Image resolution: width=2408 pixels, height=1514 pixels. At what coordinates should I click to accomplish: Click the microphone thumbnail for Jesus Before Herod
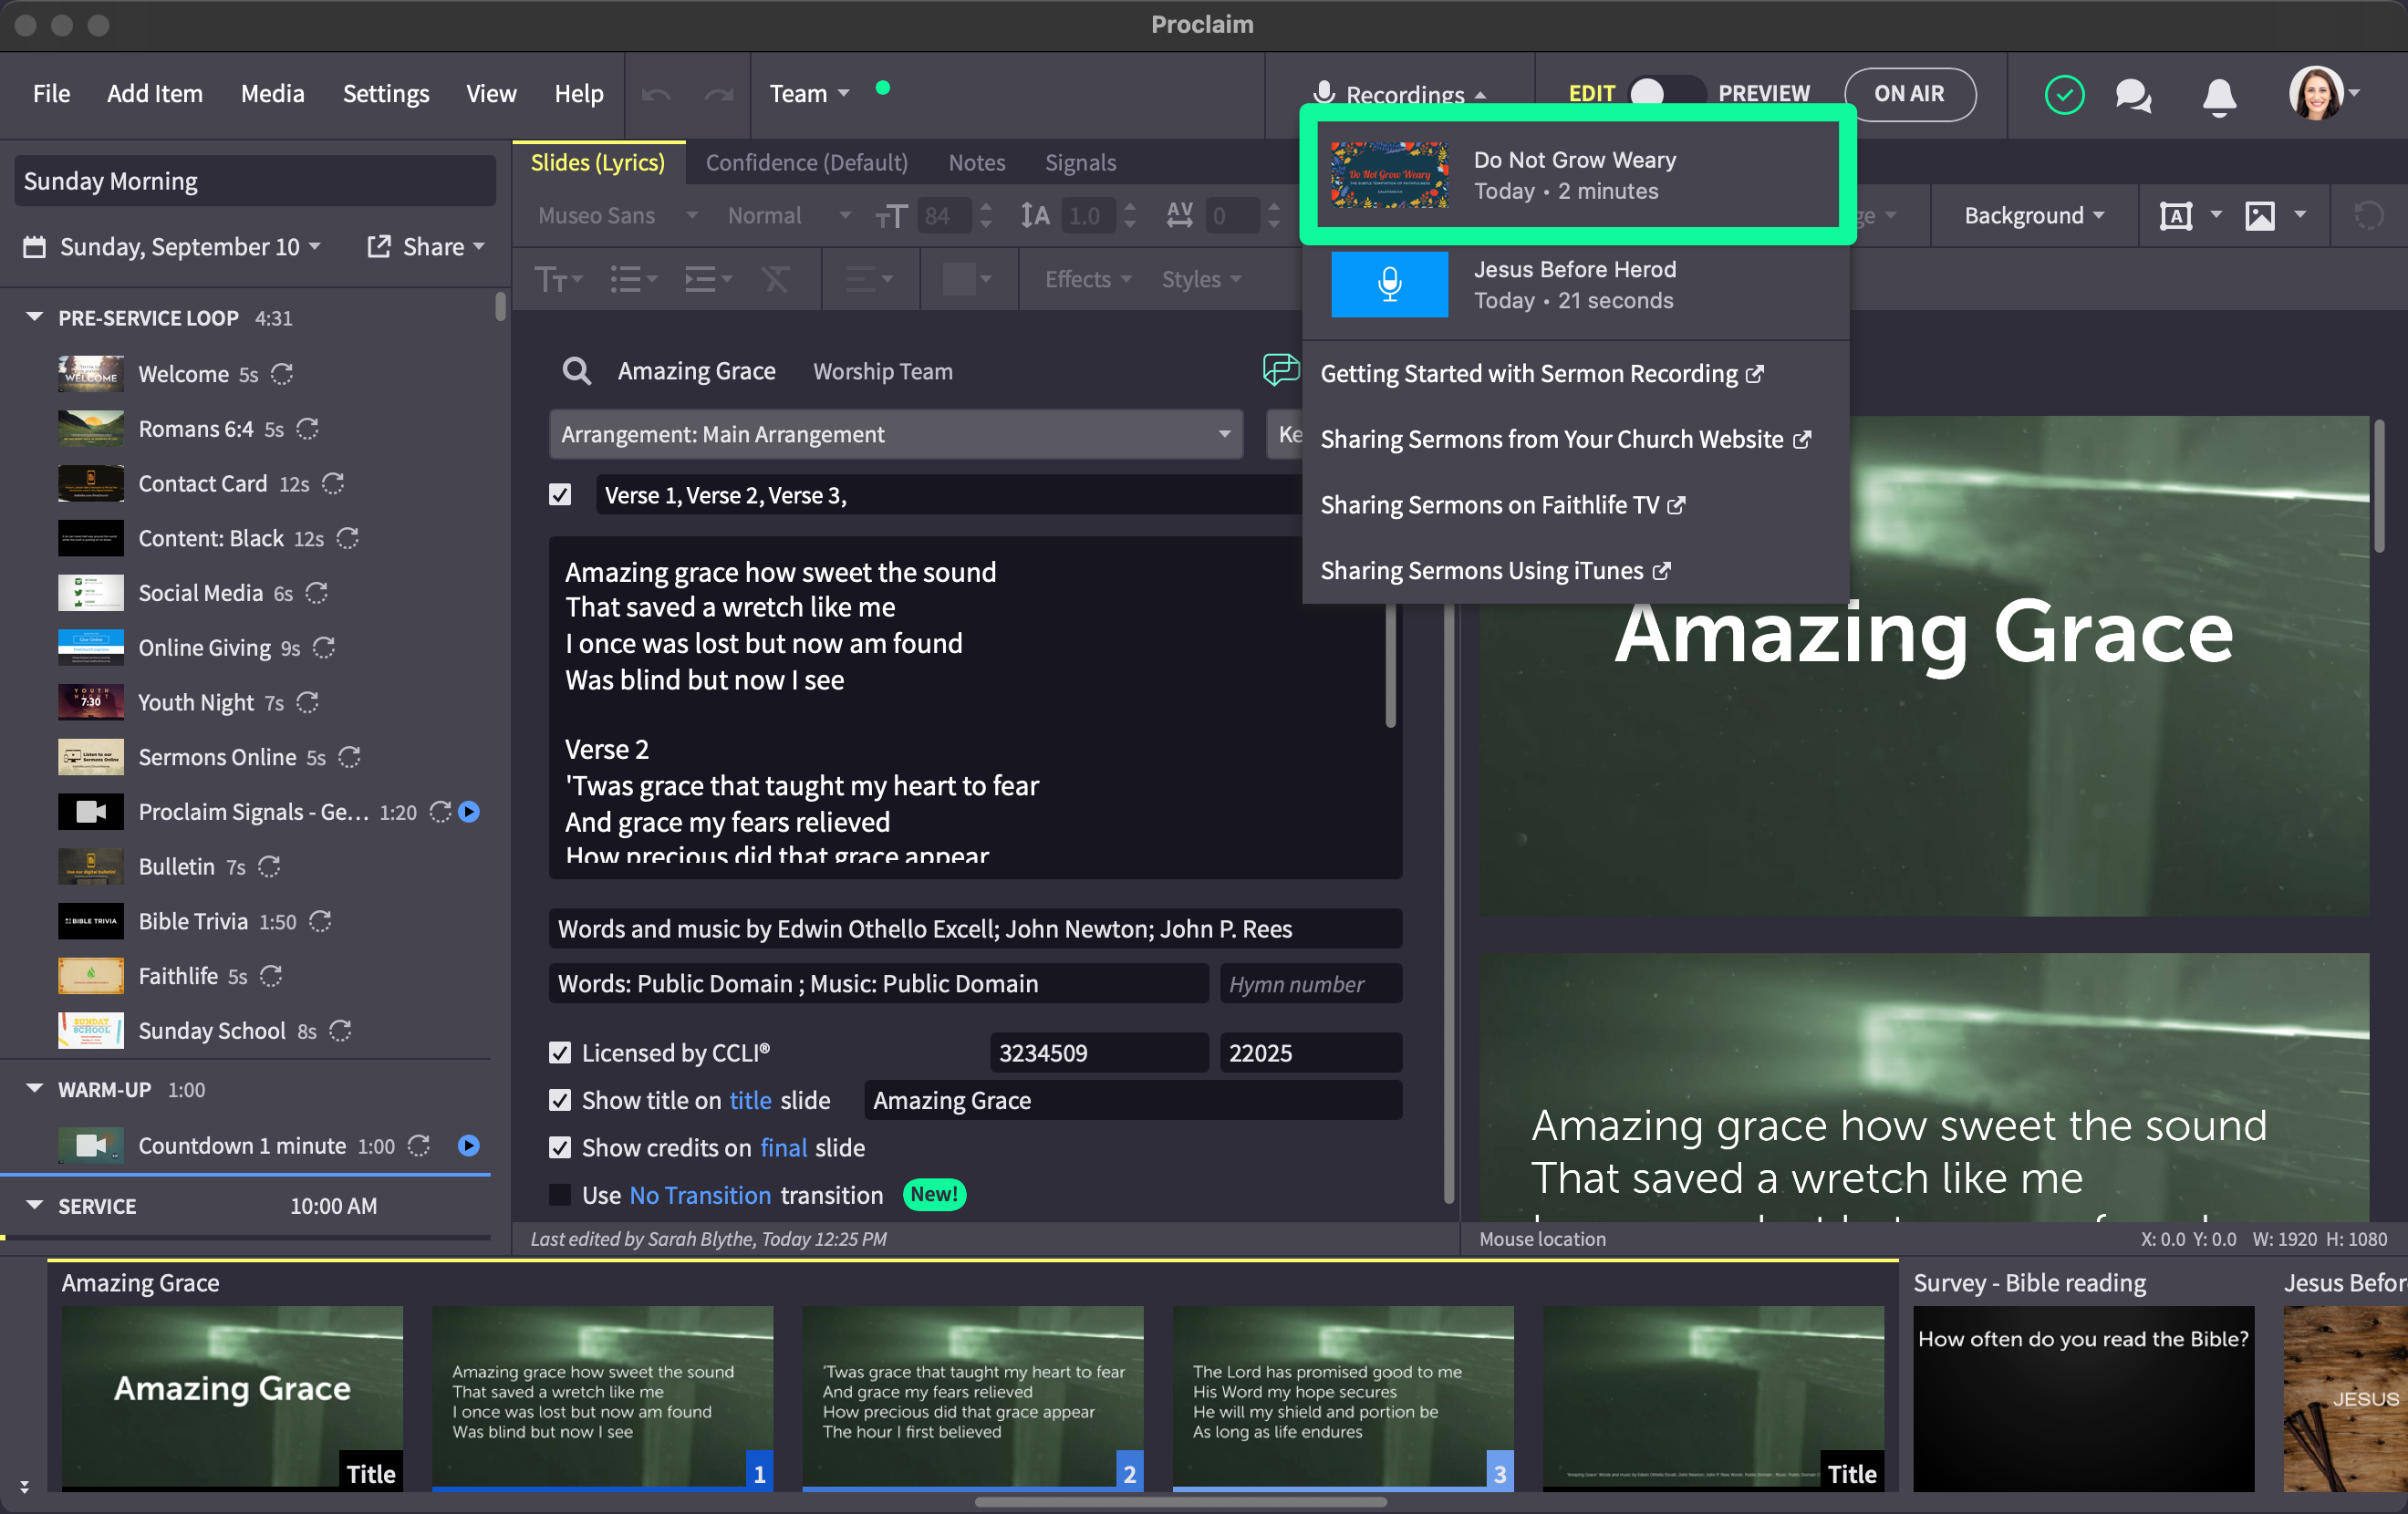pos(1388,285)
